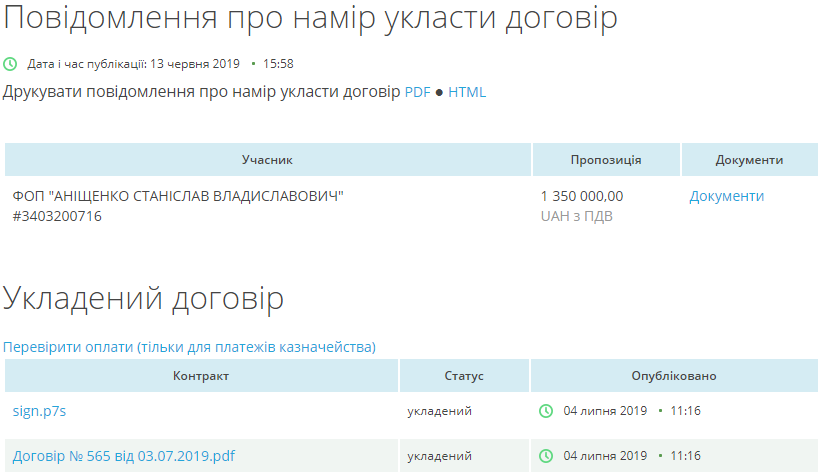Viewport: 823px width, 472px height.
Task: Click the 'Учасник' column header
Action: pos(267,160)
